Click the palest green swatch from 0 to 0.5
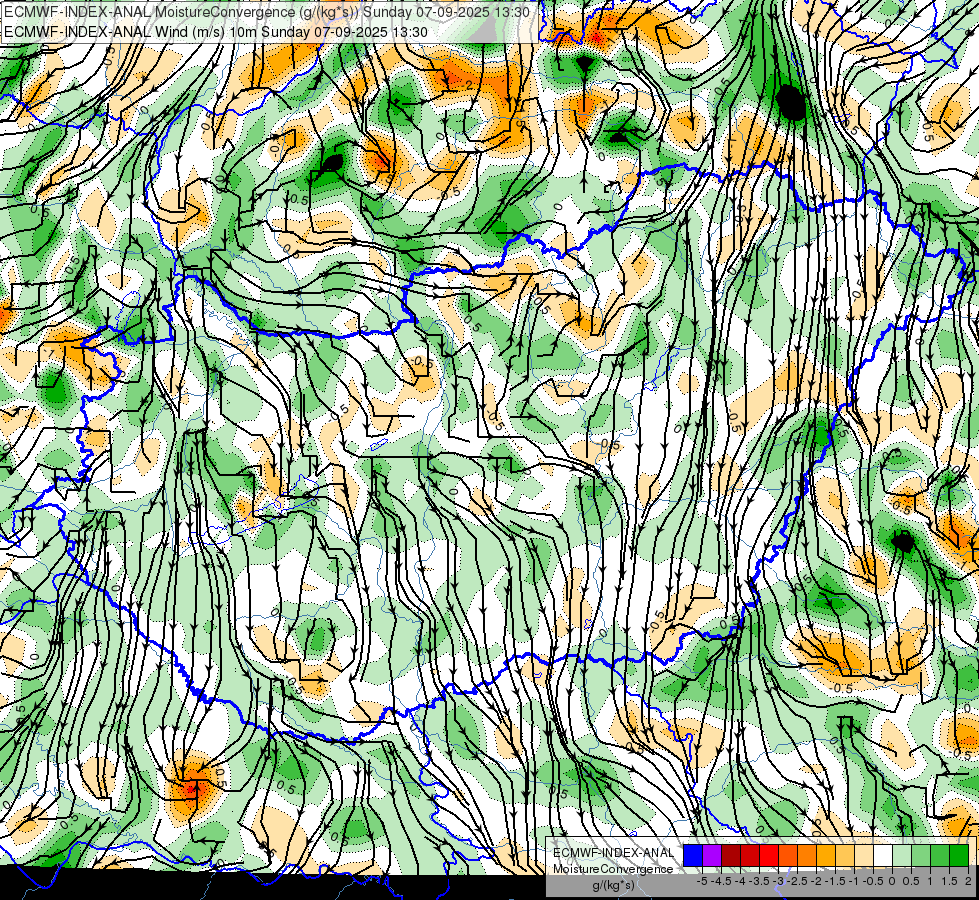 pos(902,855)
